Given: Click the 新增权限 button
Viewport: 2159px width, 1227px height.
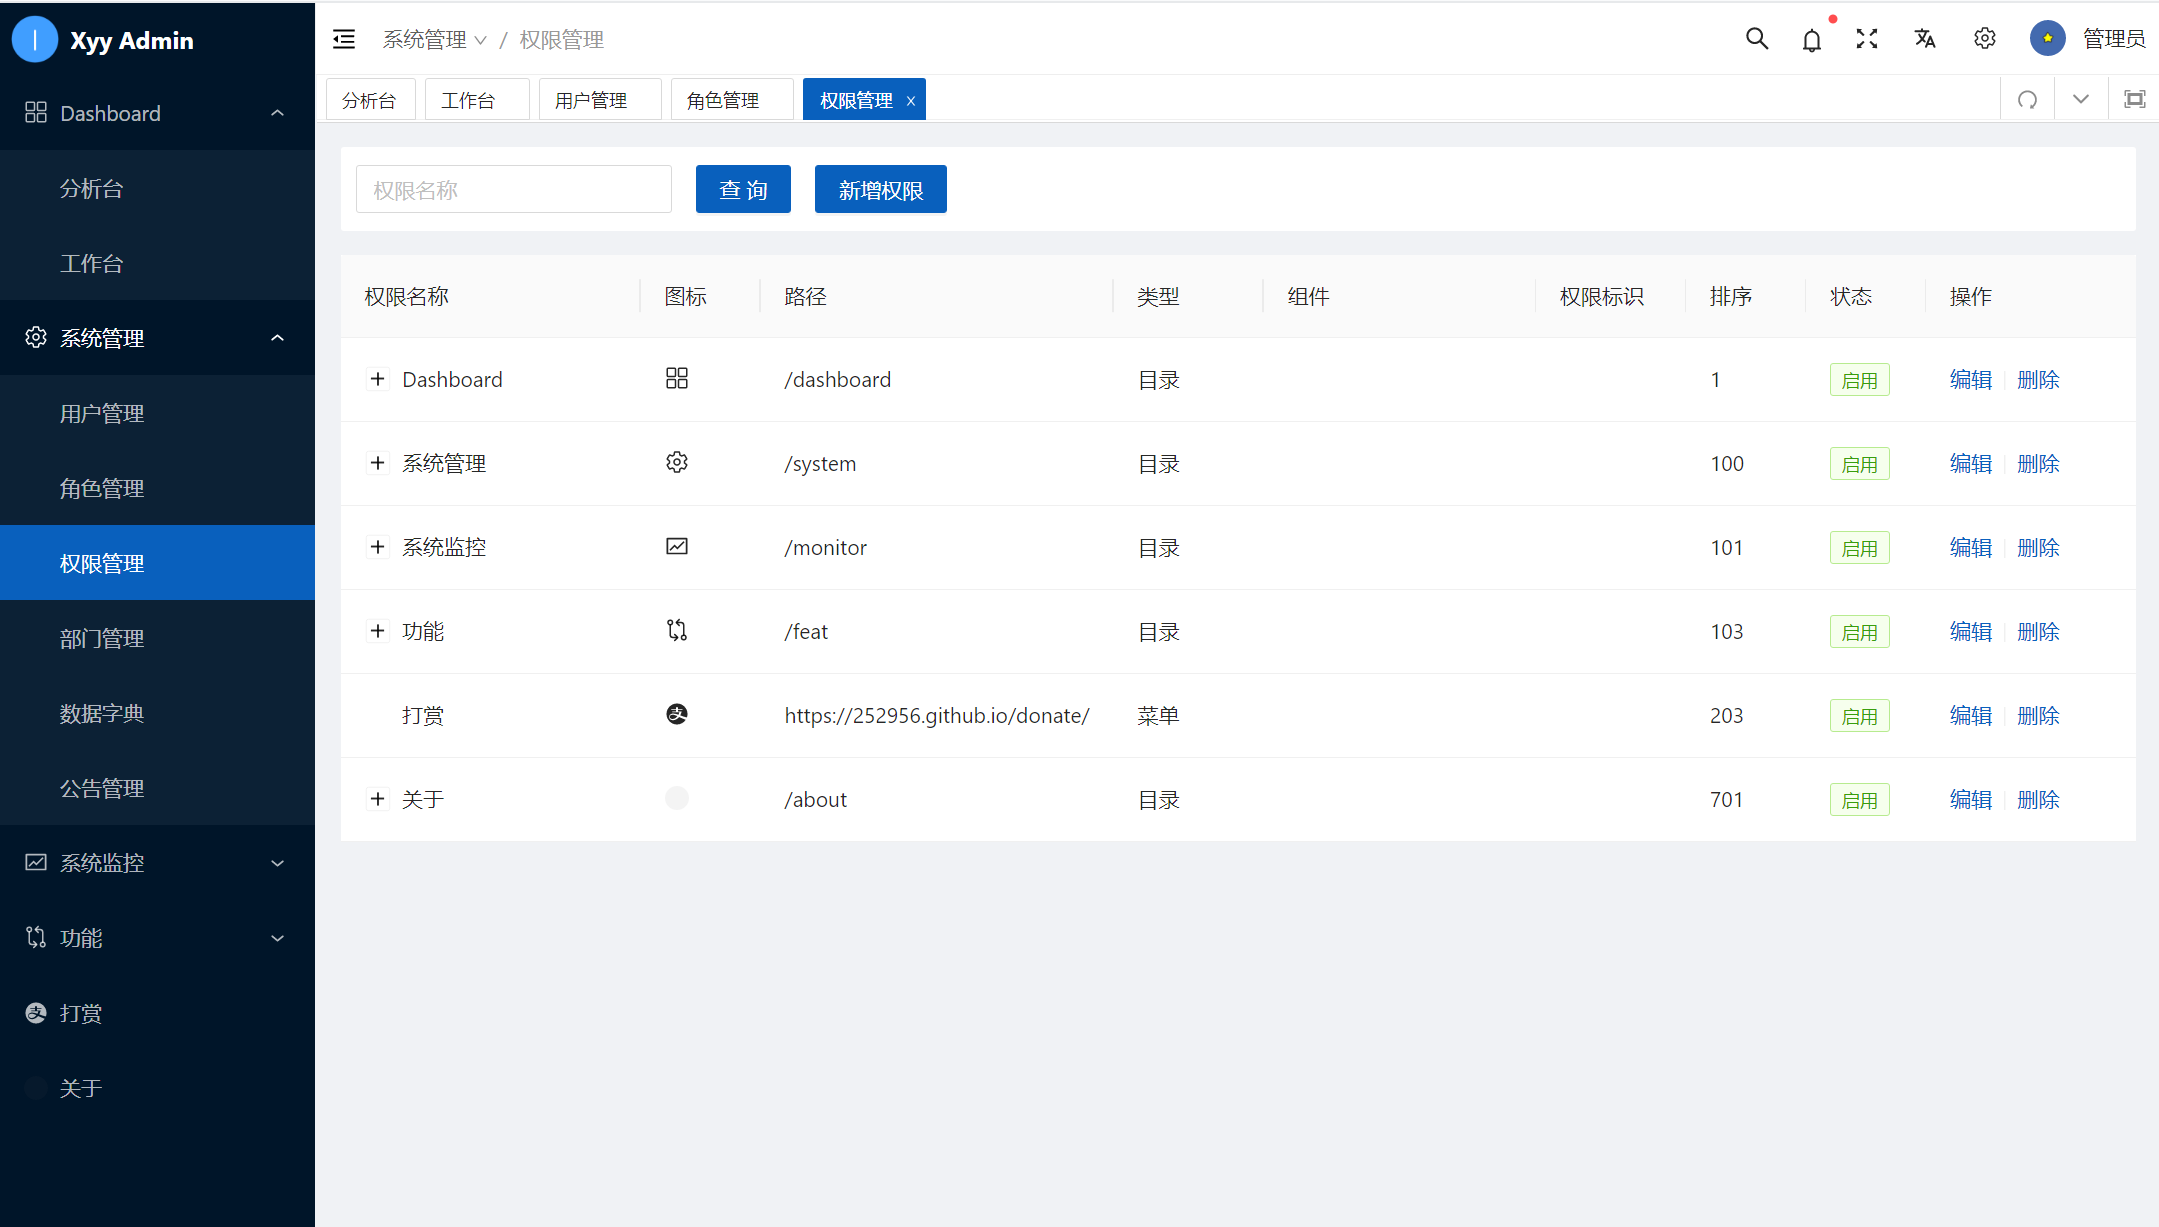Looking at the screenshot, I should [880, 190].
